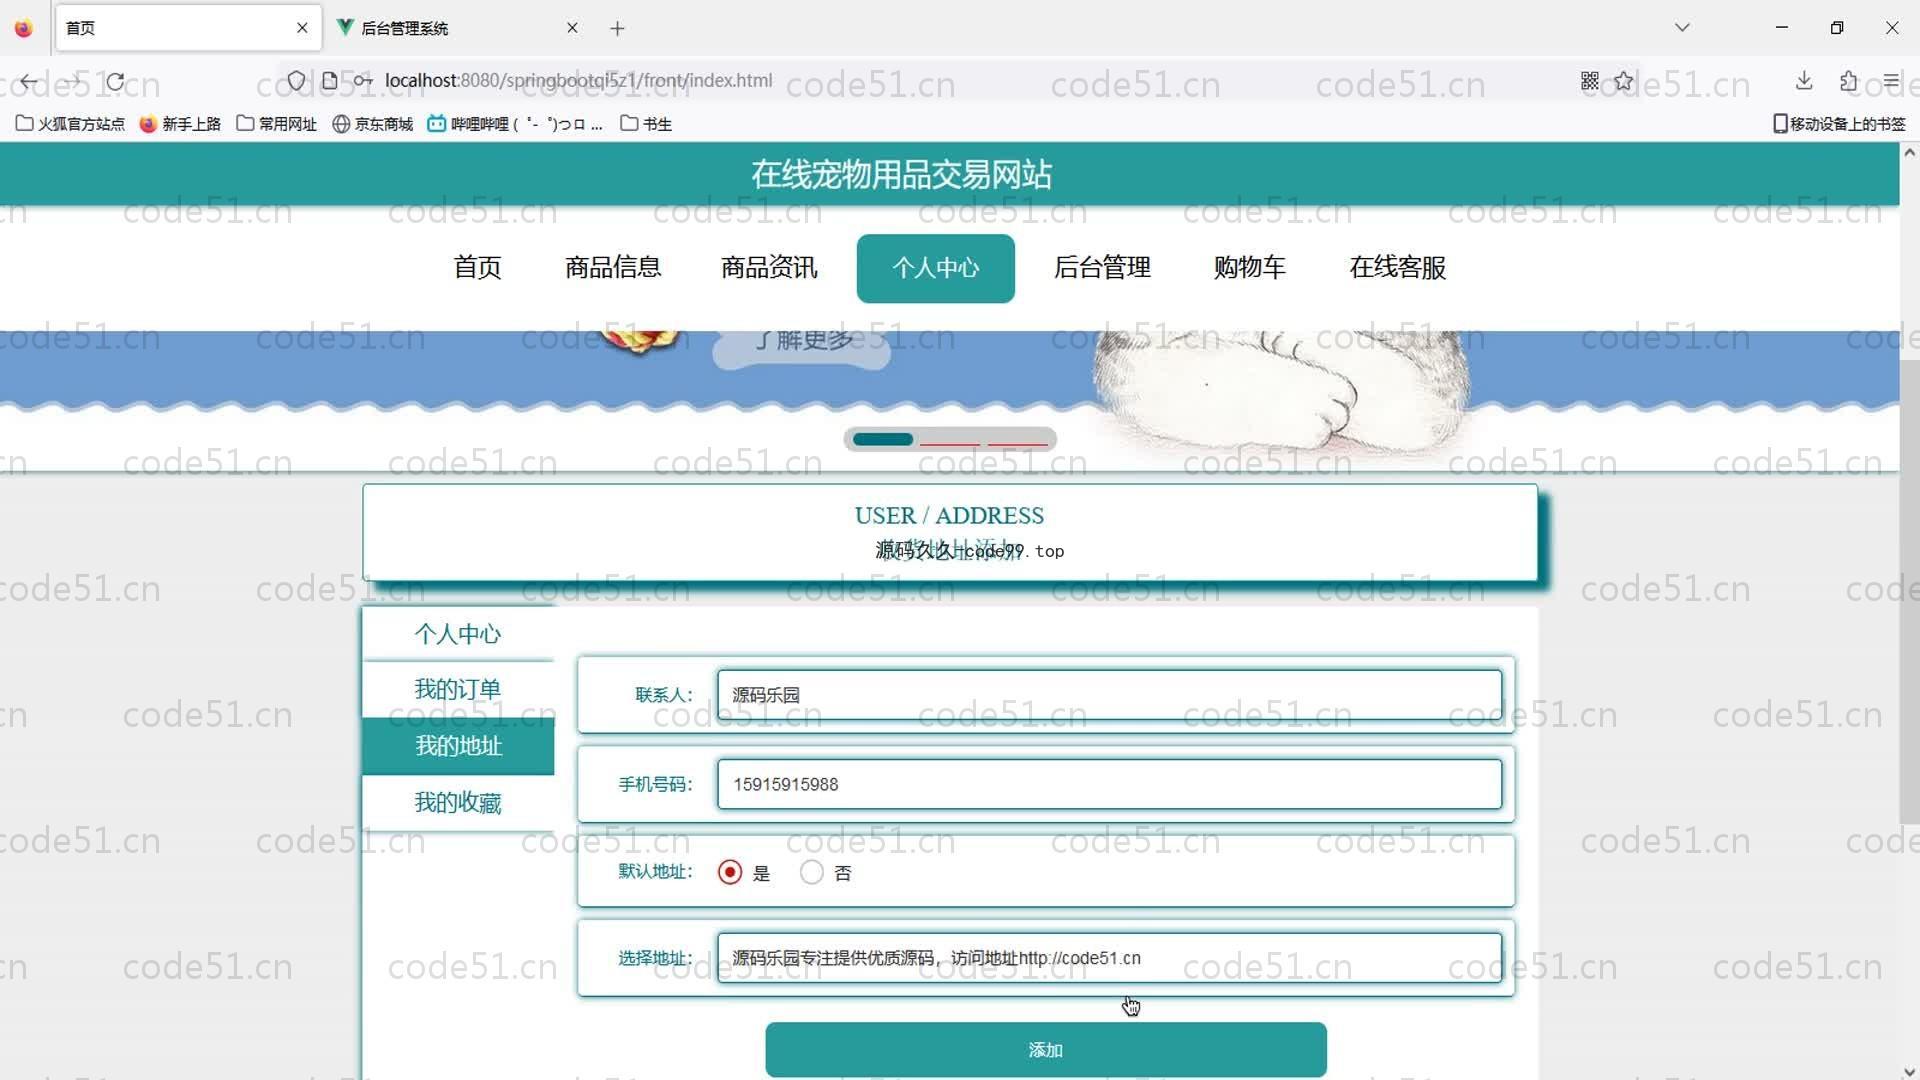The image size is (1920, 1080).
Task: Click the address bar URL
Action: (x=578, y=80)
